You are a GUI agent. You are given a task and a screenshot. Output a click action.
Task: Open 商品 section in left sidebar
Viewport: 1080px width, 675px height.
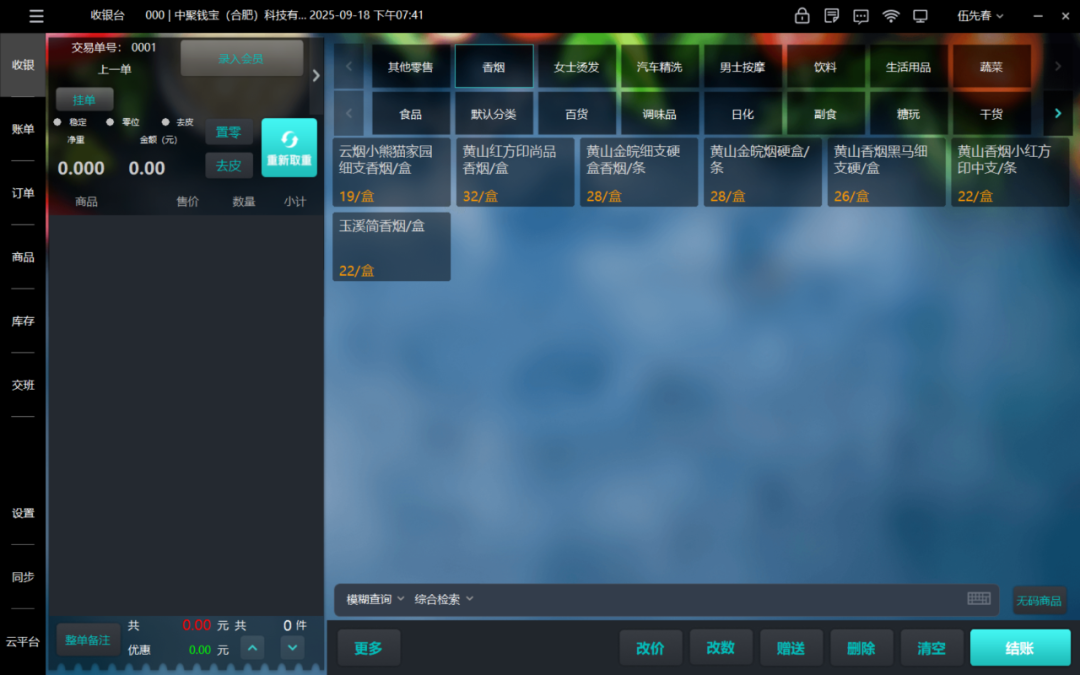[23, 257]
